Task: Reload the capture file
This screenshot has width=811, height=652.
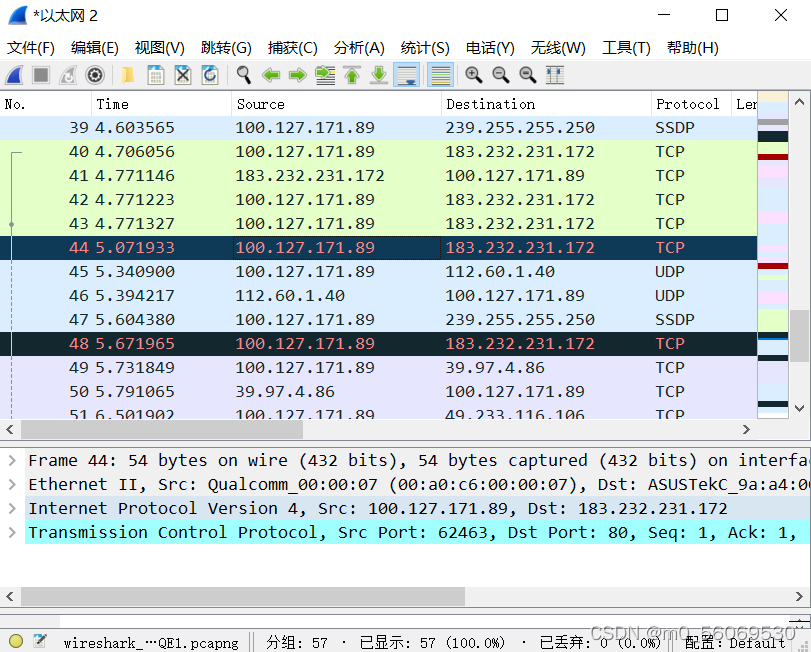Action: pyautogui.click(x=210, y=74)
